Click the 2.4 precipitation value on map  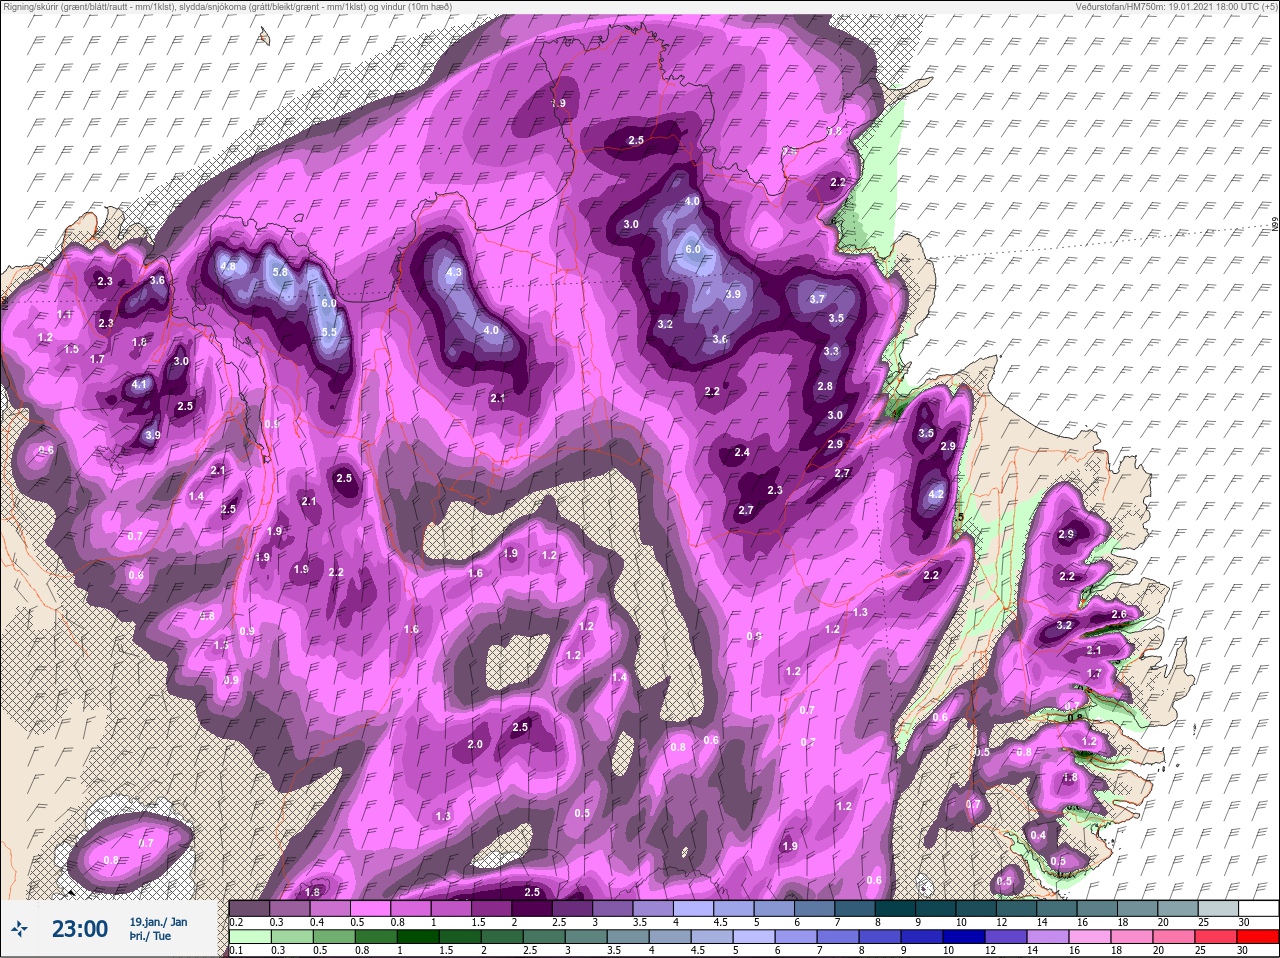[742, 453]
